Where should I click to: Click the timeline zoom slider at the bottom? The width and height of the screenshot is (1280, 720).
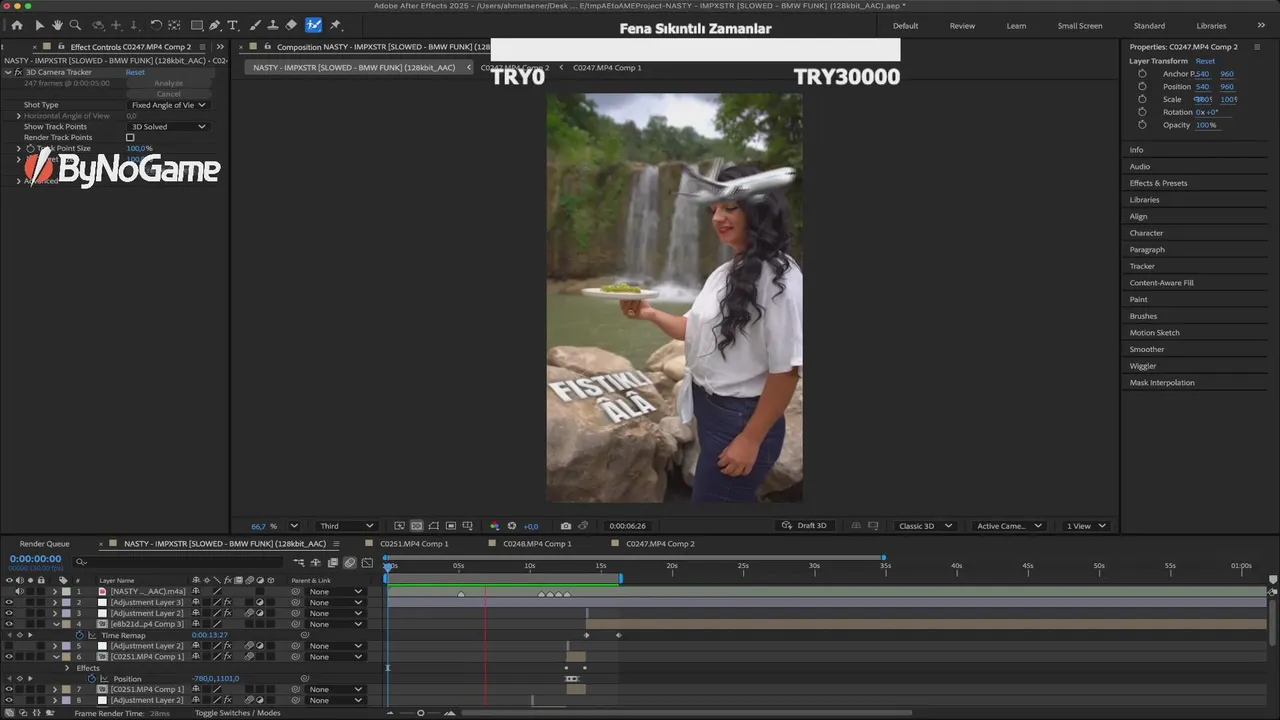(420, 713)
